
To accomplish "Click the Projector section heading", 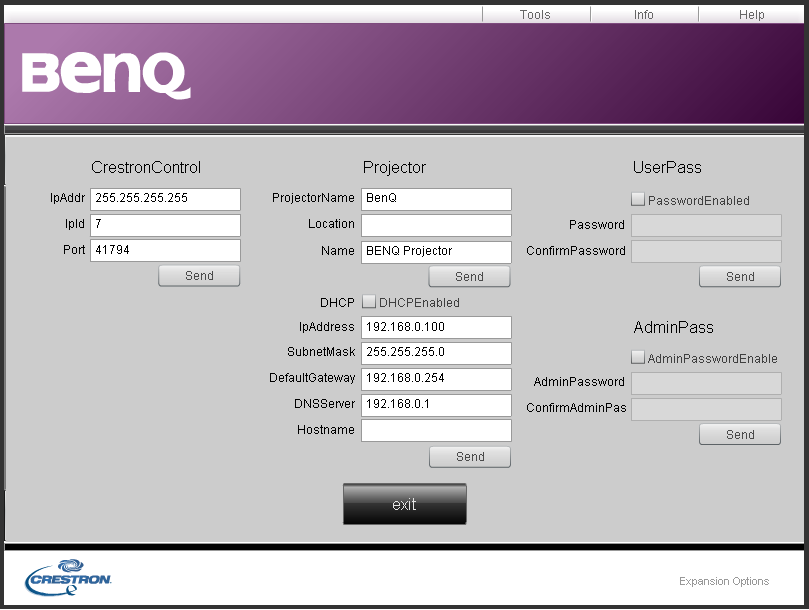I will pos(394,167).
